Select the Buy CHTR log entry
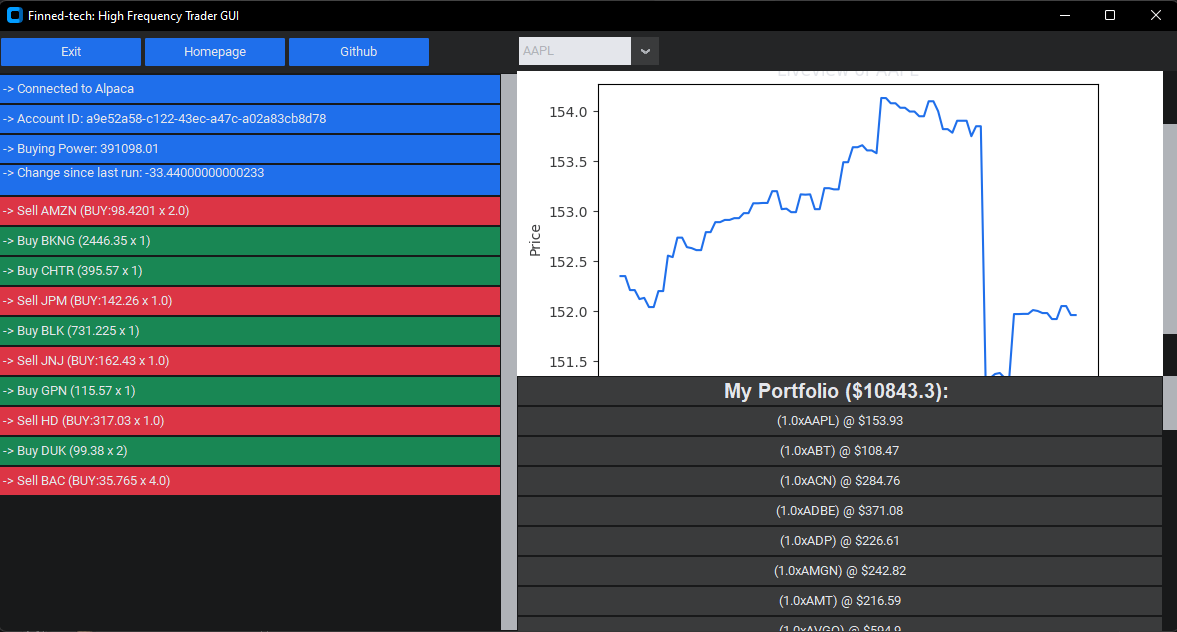This screenshot has height=632, width=1177. [250, 271]
